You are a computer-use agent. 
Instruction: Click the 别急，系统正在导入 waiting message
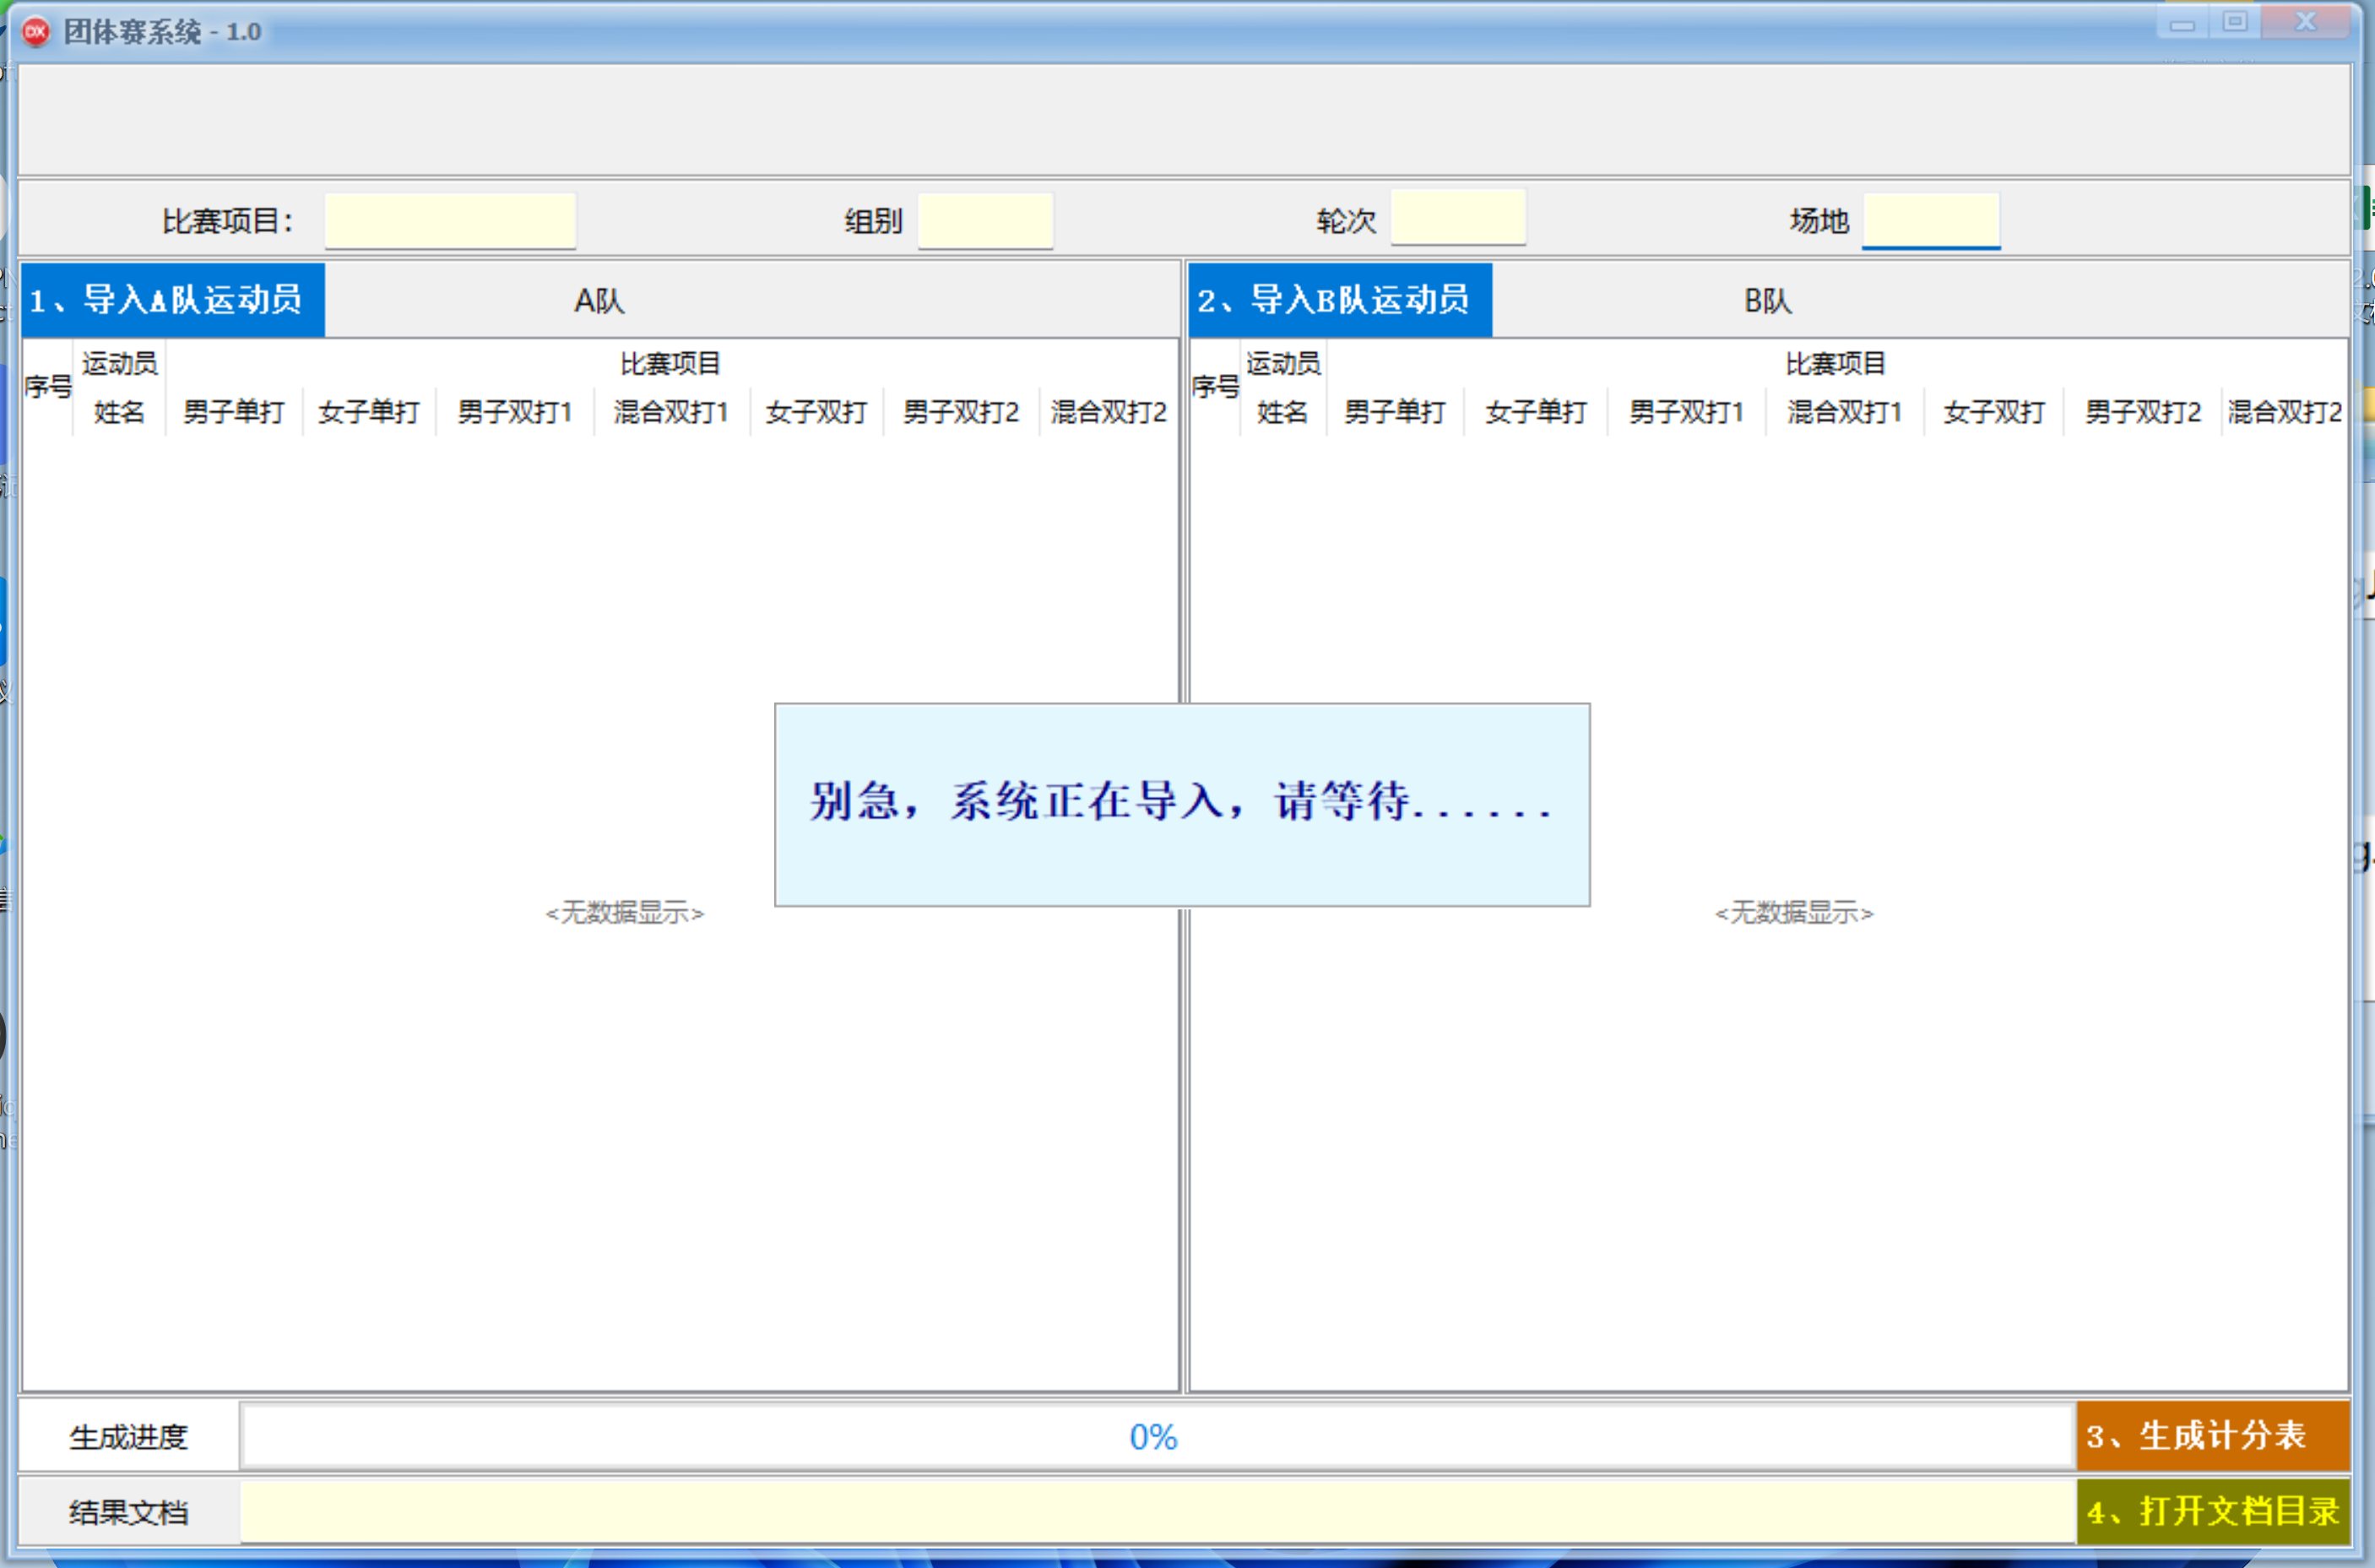tap(1181, 802)
